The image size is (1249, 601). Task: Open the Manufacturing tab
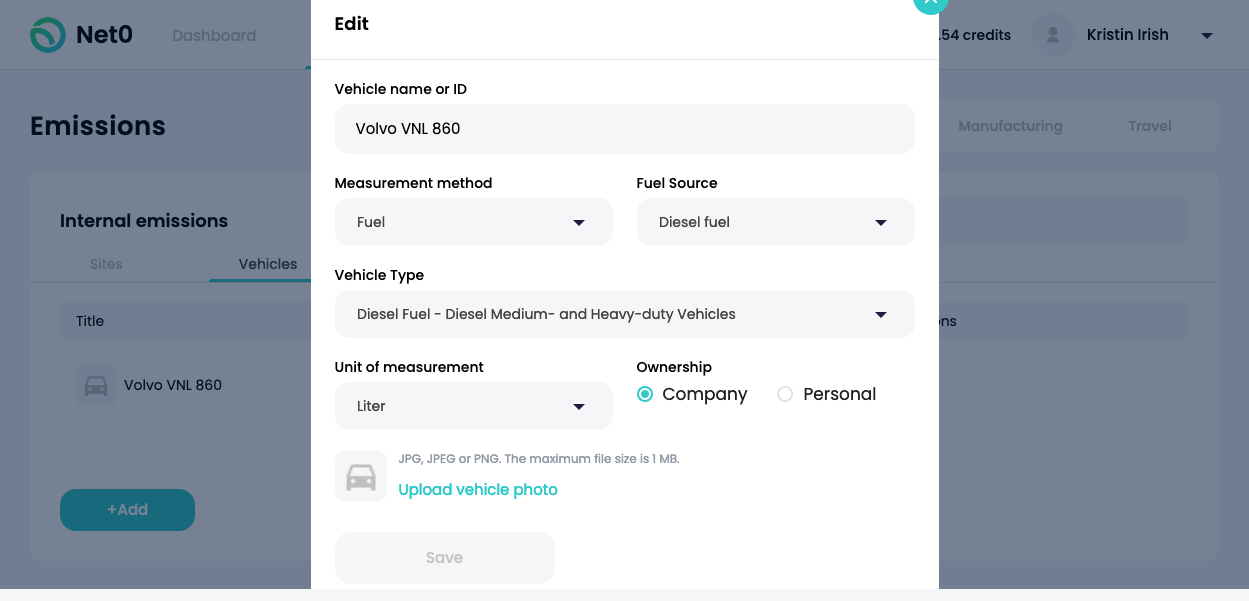(1010, 126)
